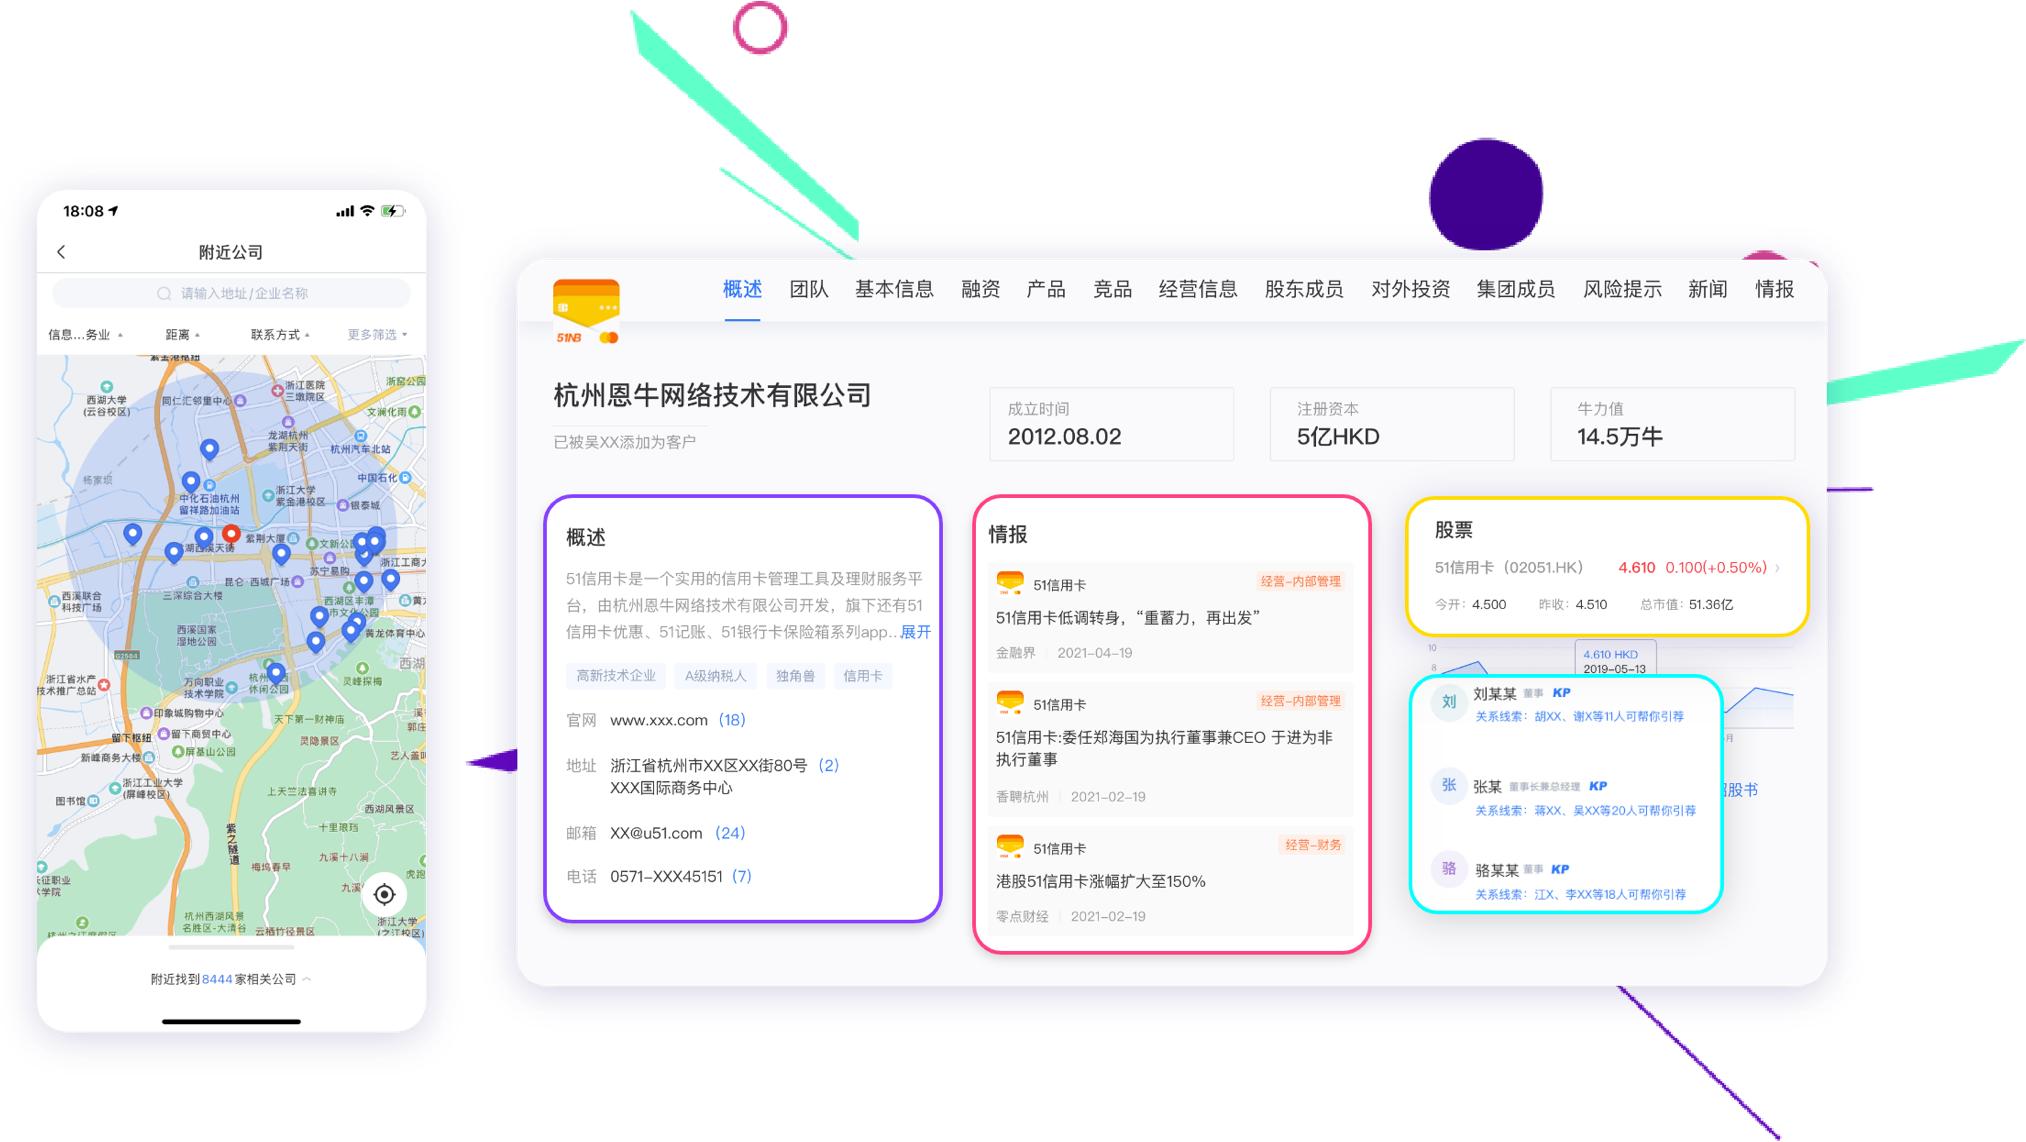Screen dimensions: 2026x1142
Task: Click the 8444 nearby company count
Action: click(217, 979)
